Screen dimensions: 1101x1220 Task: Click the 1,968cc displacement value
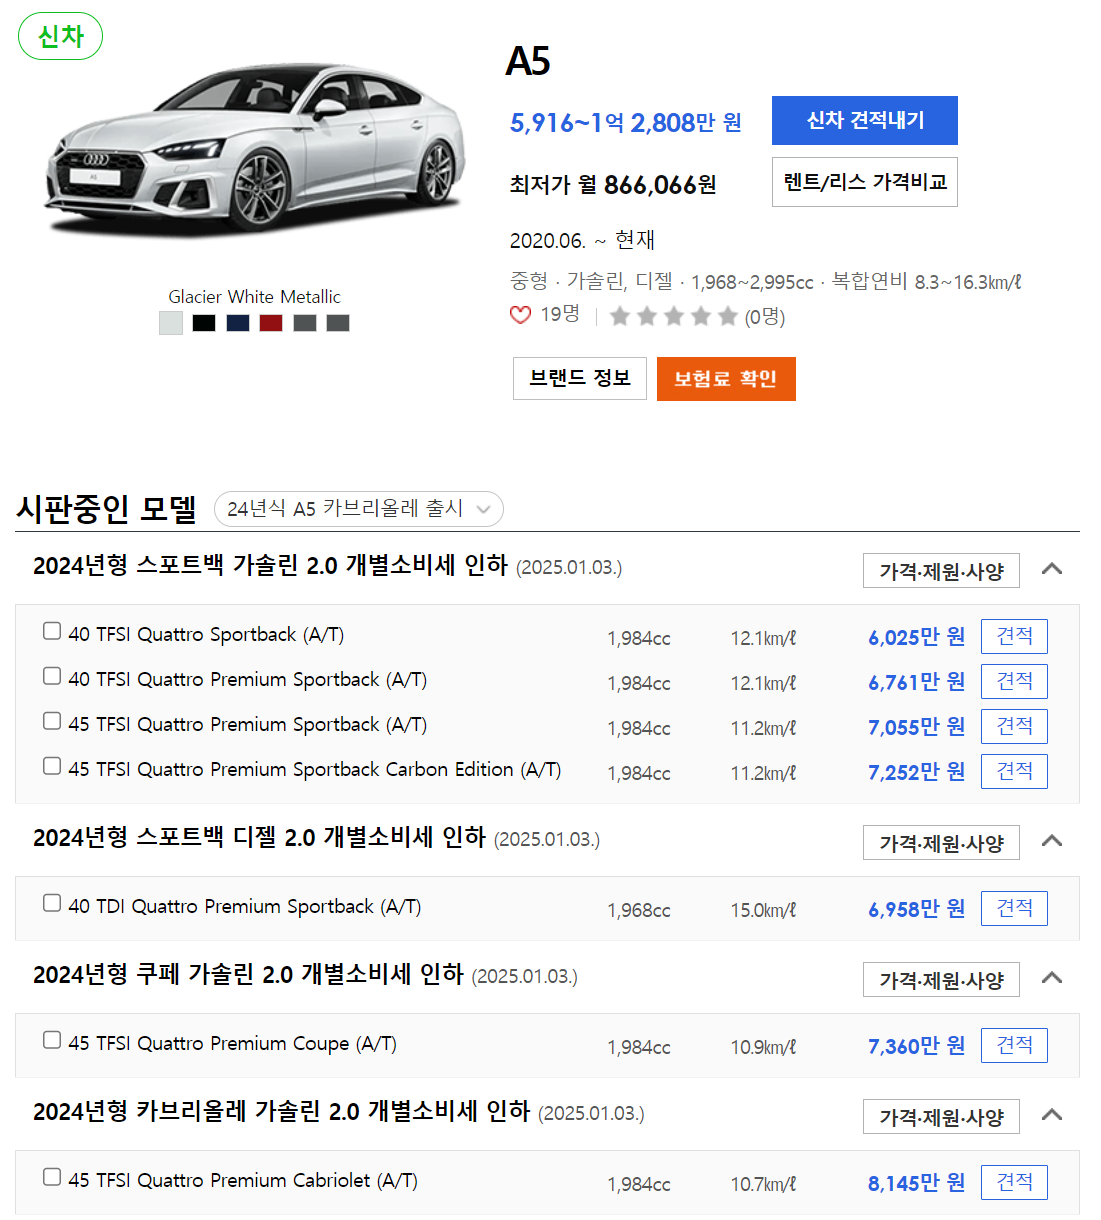click(x=639, y=910)
